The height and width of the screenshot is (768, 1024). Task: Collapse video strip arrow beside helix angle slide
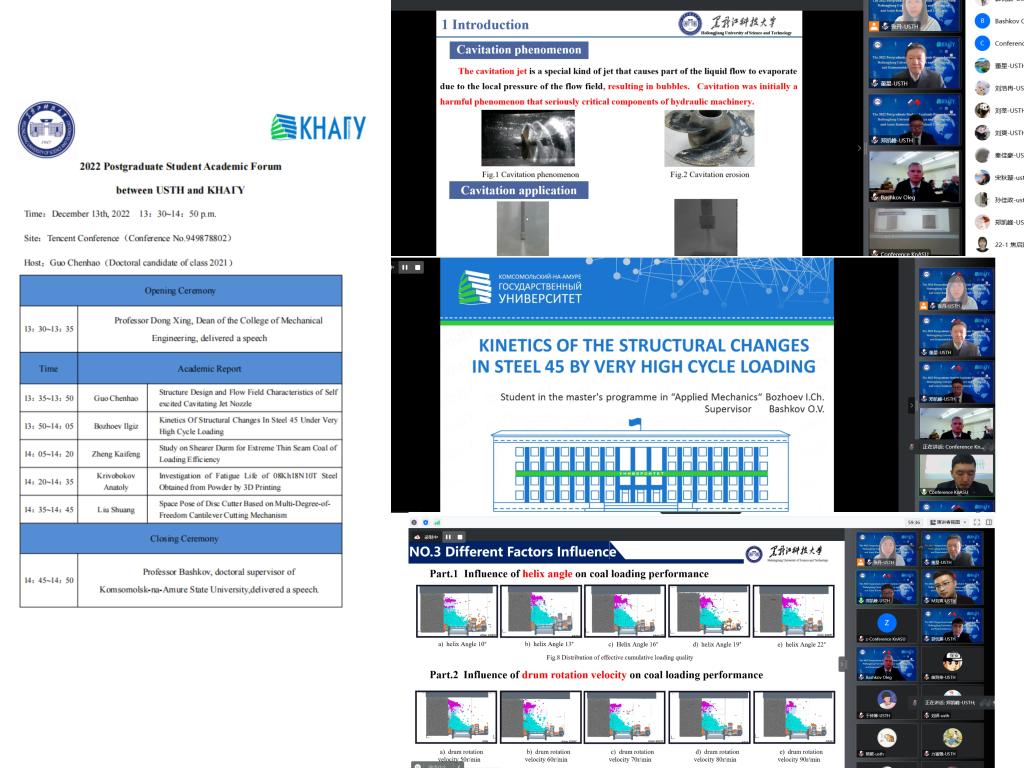pos(841,663)
